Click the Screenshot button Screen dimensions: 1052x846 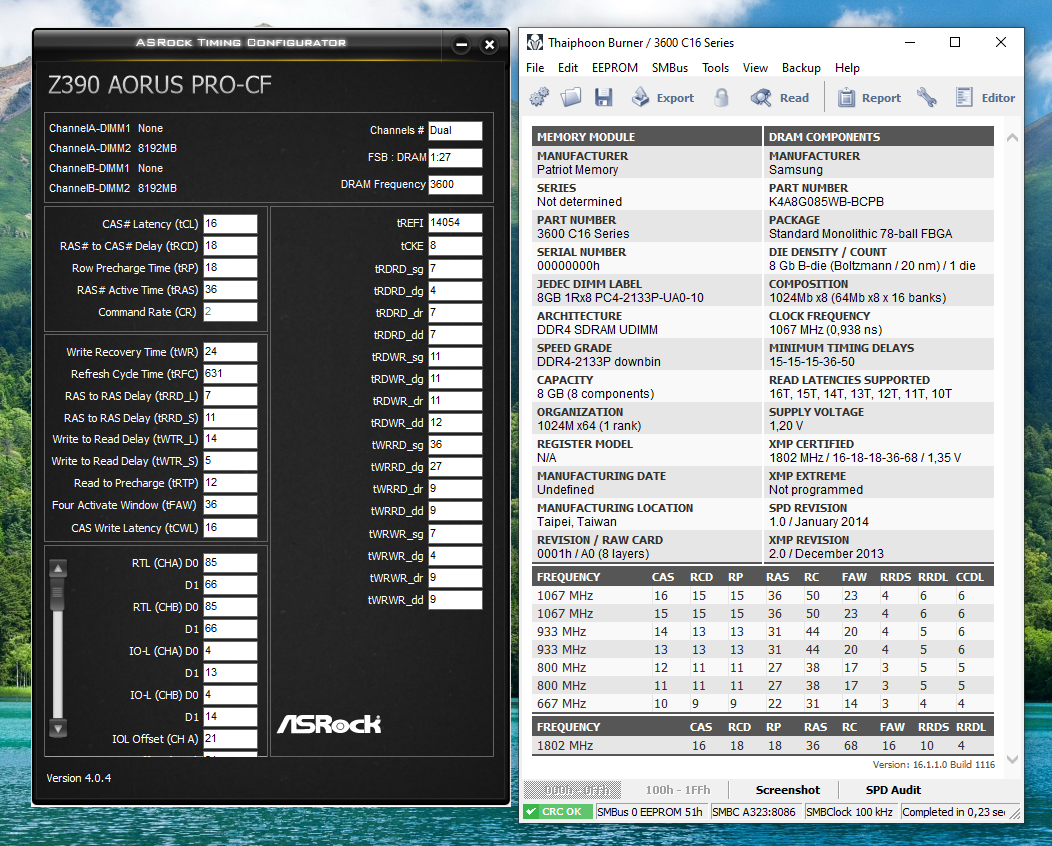tap(788, 790)
